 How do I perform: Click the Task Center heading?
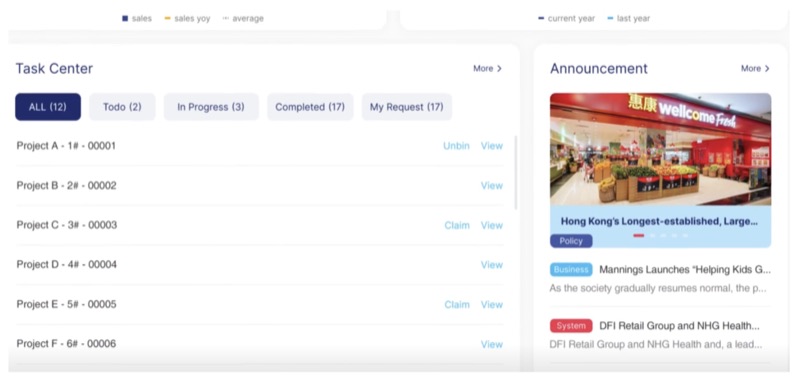54,69
